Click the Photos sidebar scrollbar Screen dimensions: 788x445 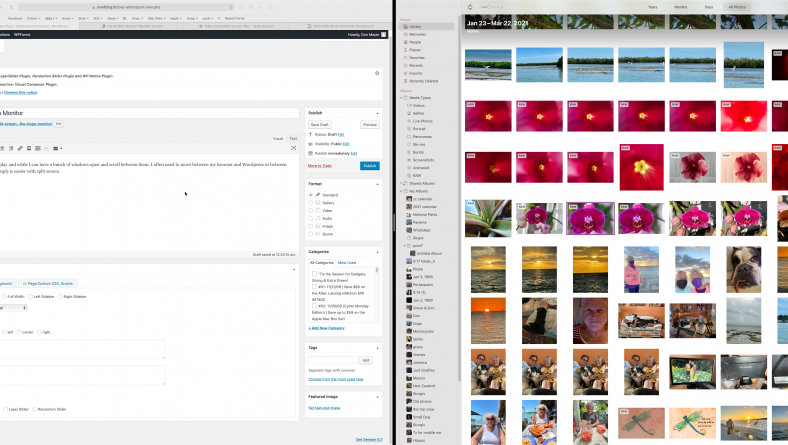coord(458,201)
